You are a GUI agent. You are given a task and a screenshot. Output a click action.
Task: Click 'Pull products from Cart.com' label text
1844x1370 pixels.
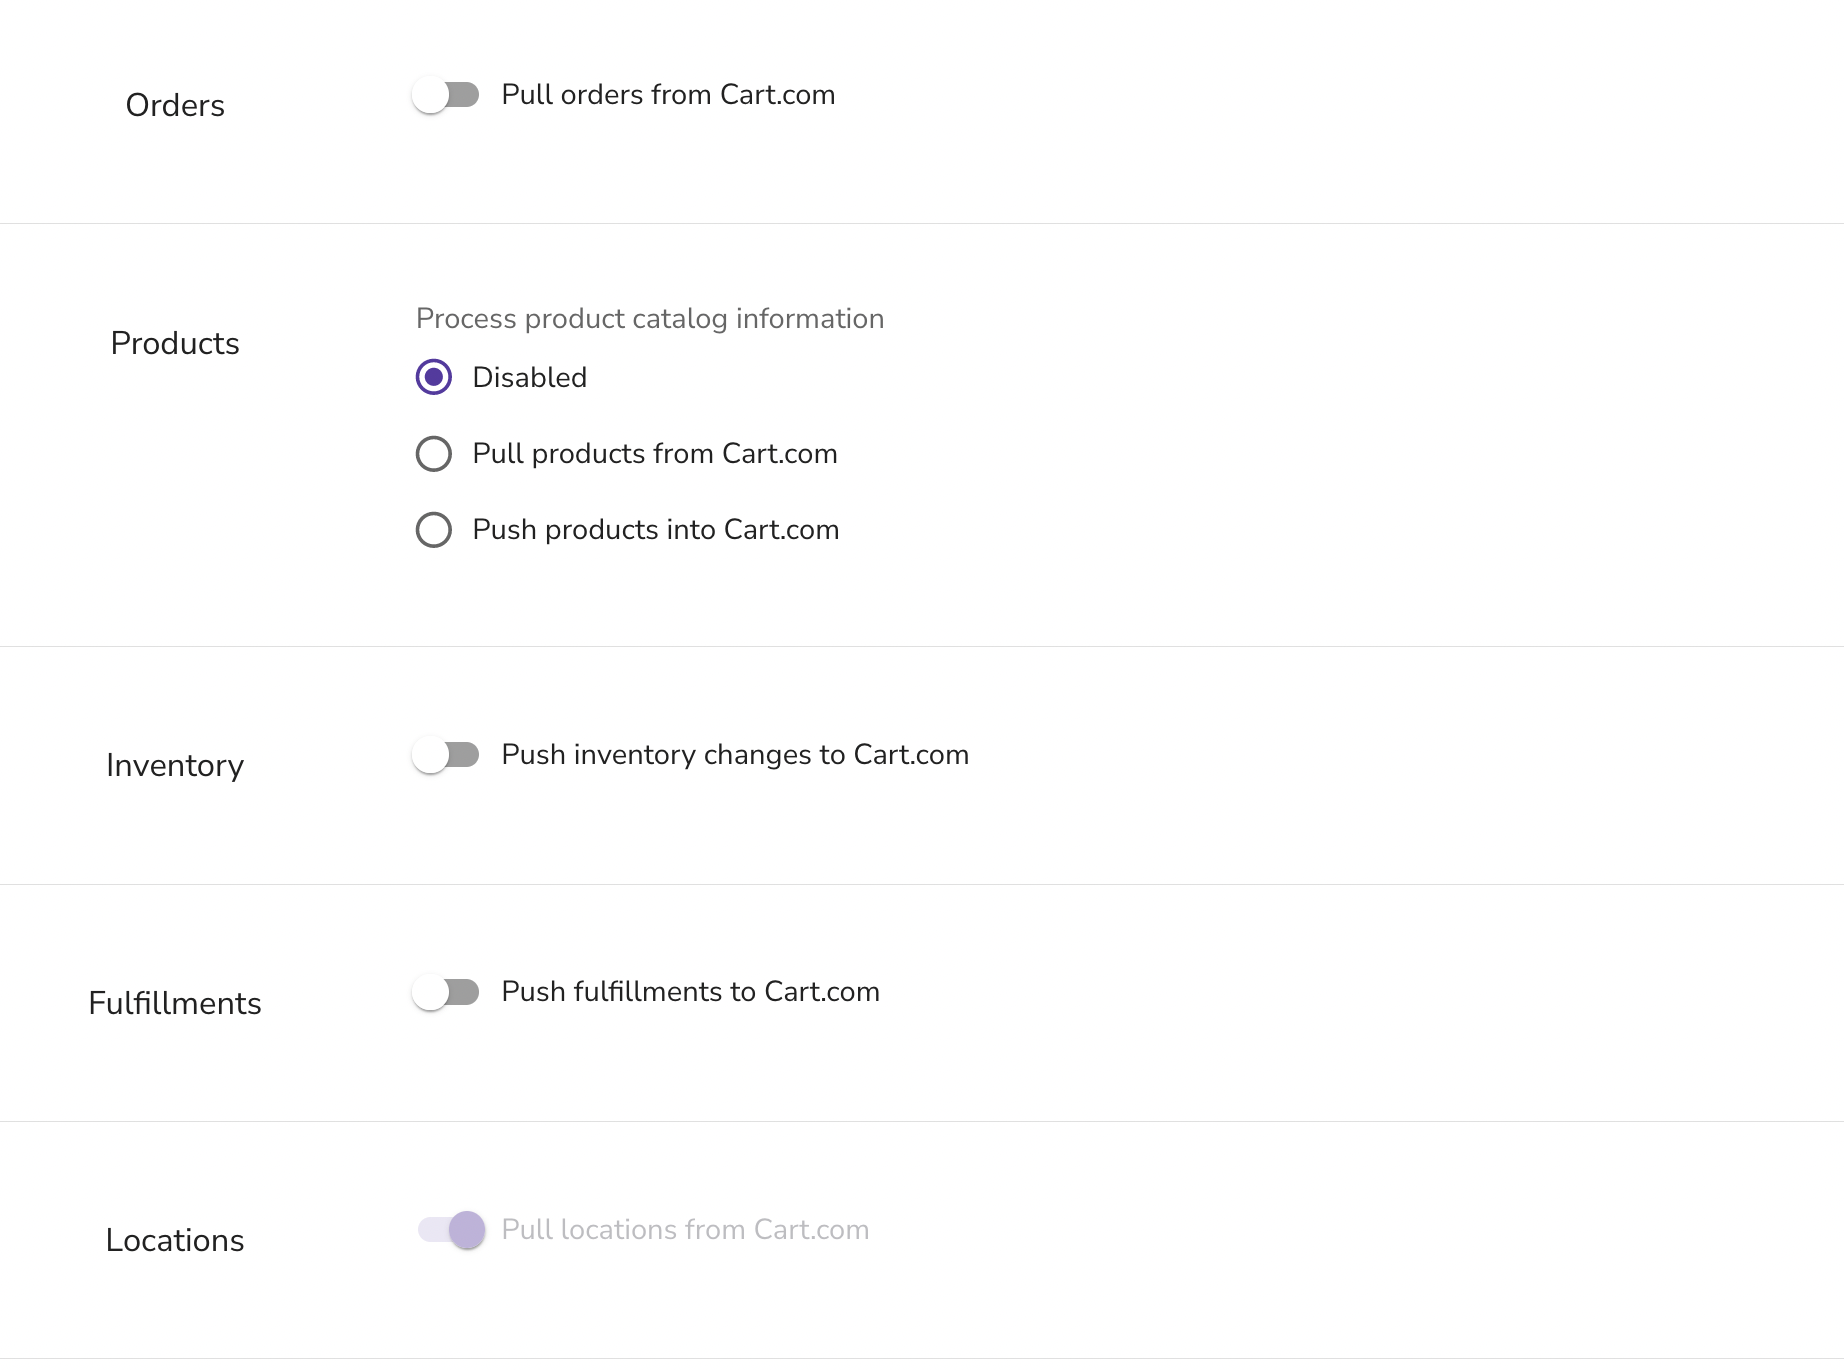click(x=655, y=454)
